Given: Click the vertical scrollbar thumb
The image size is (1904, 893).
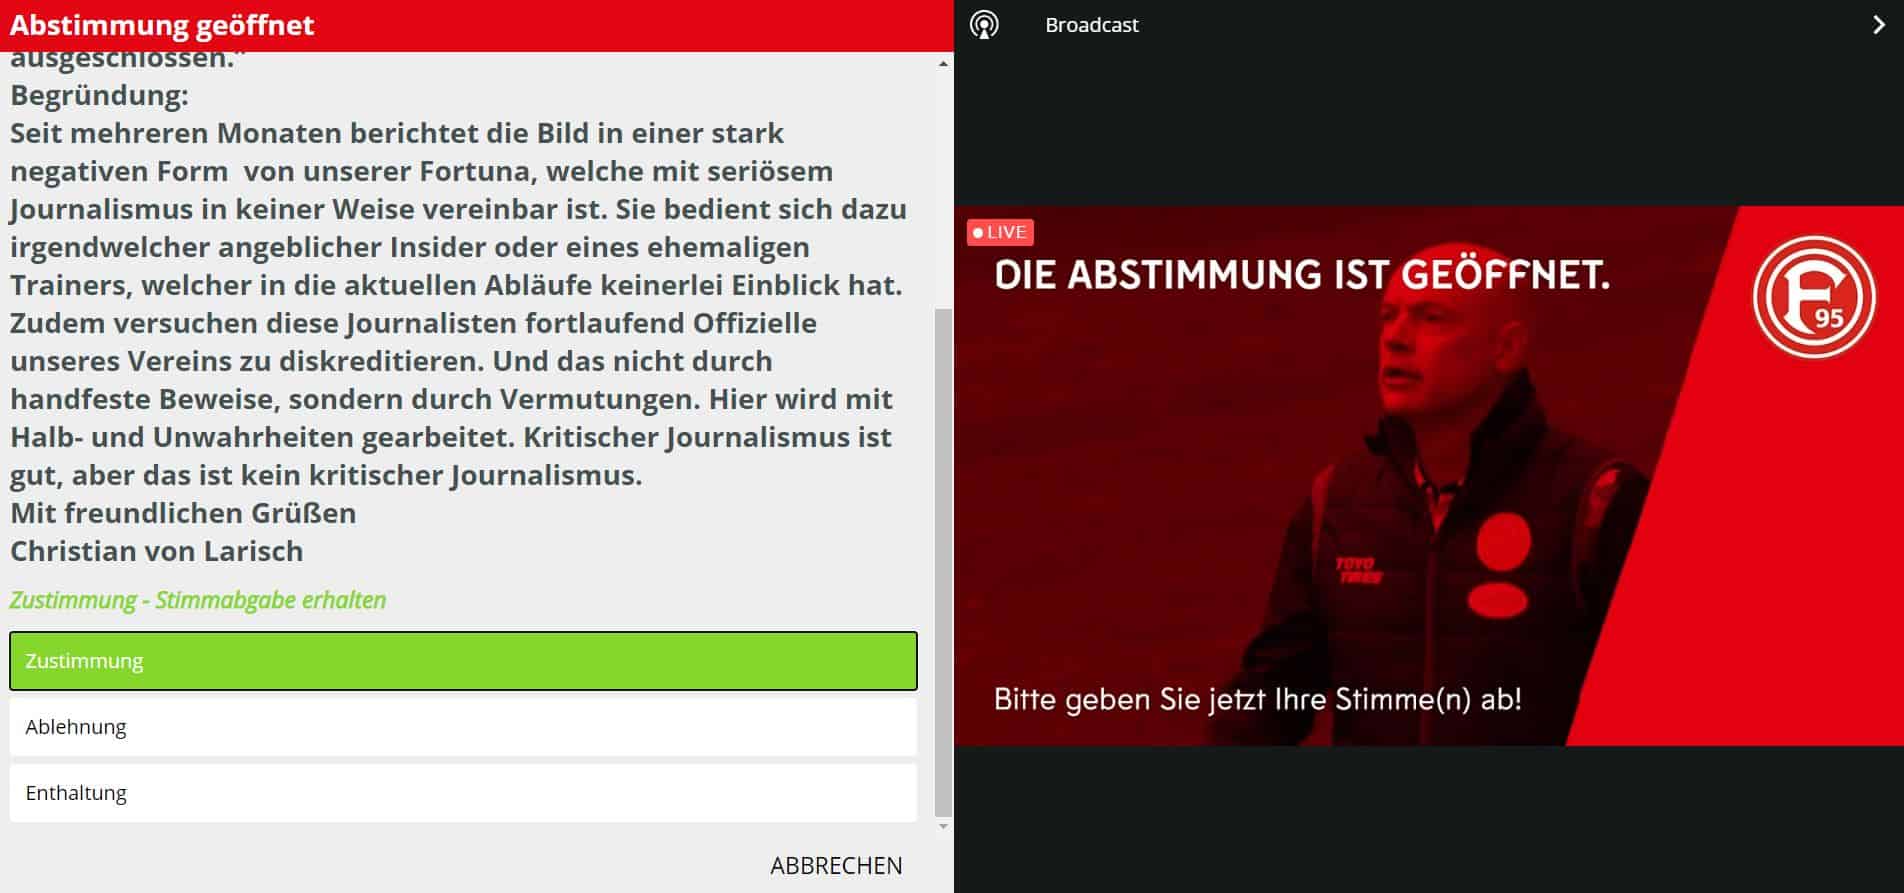Looking at the screenshot, I should click(942, 560).
